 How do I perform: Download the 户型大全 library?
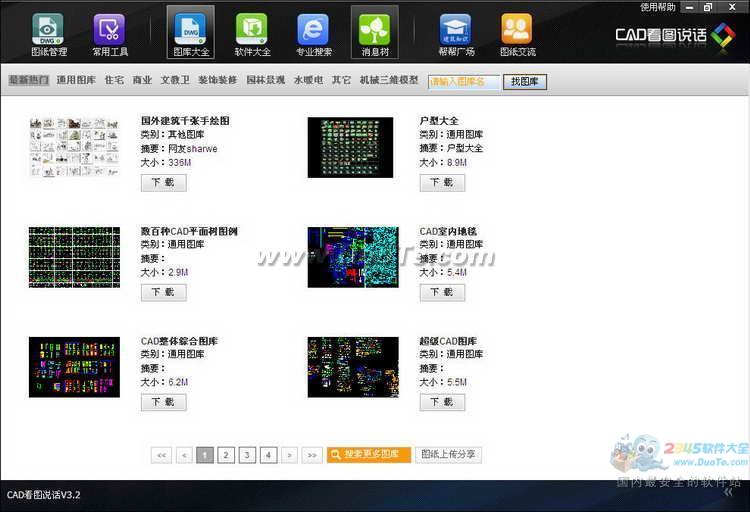pyautogui.click(x=441, y=183)
